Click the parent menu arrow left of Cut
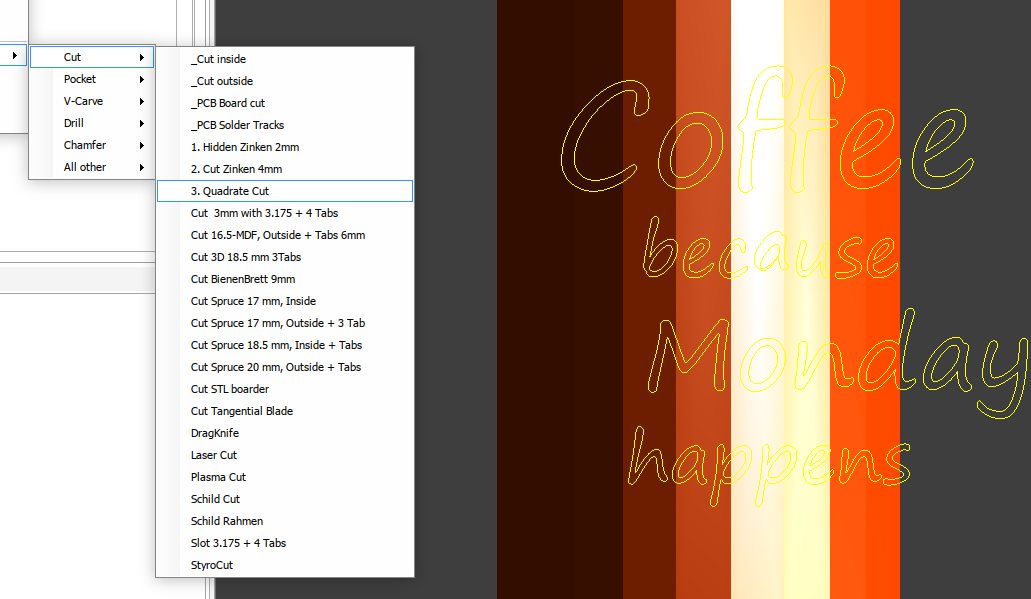 pos(14,55)
